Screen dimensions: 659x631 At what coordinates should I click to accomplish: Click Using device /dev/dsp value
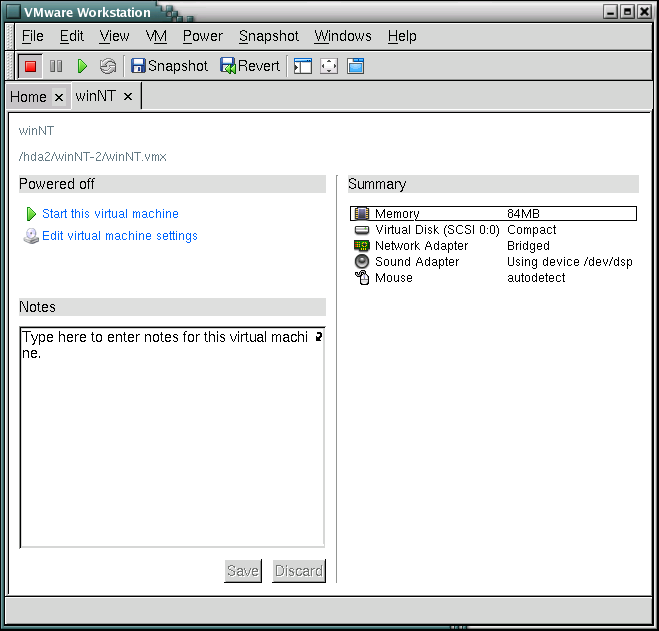point(569,262)
